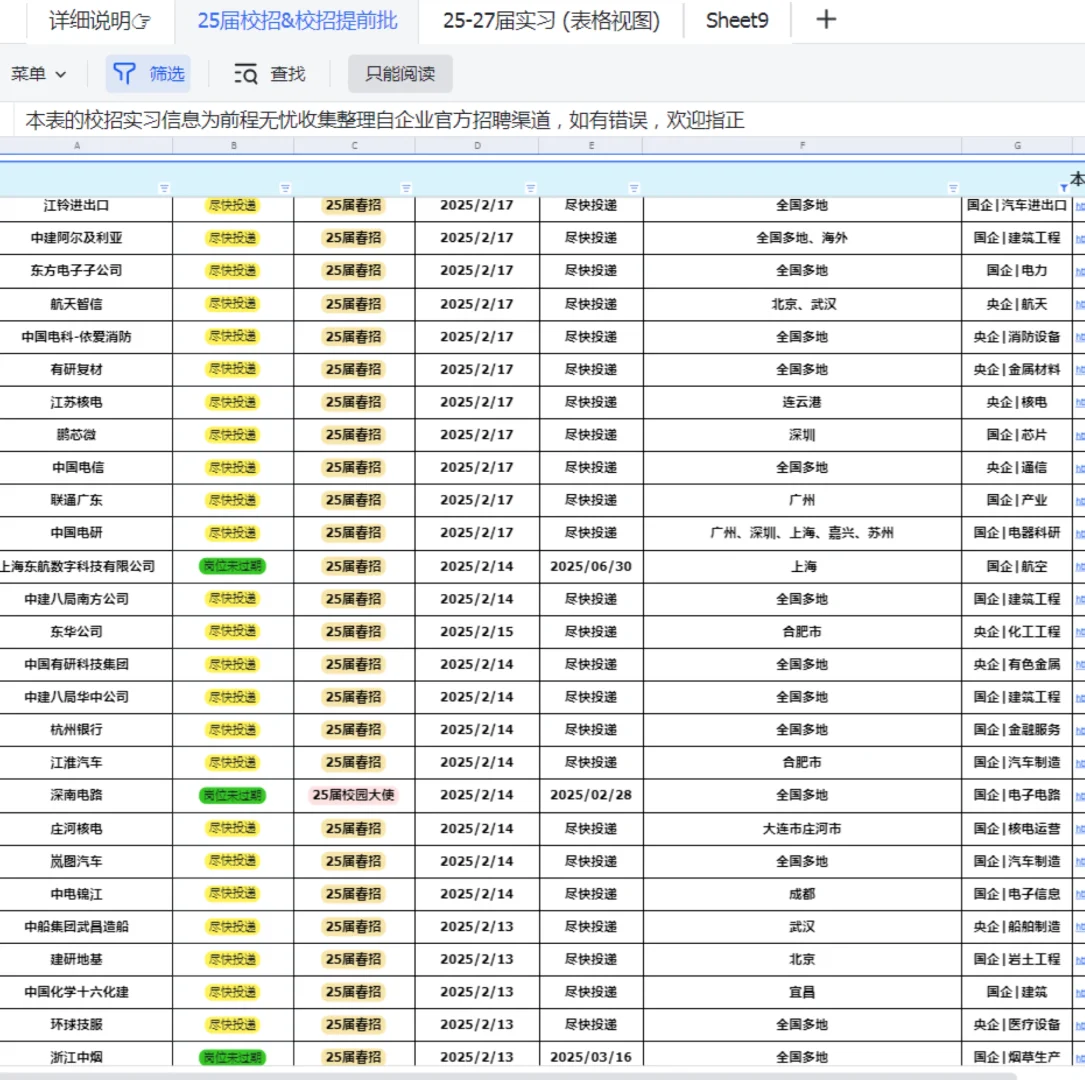Click the funnel icon in 筛选 button
Viewport: 1085px width, 1080px height.
(125, 73)
